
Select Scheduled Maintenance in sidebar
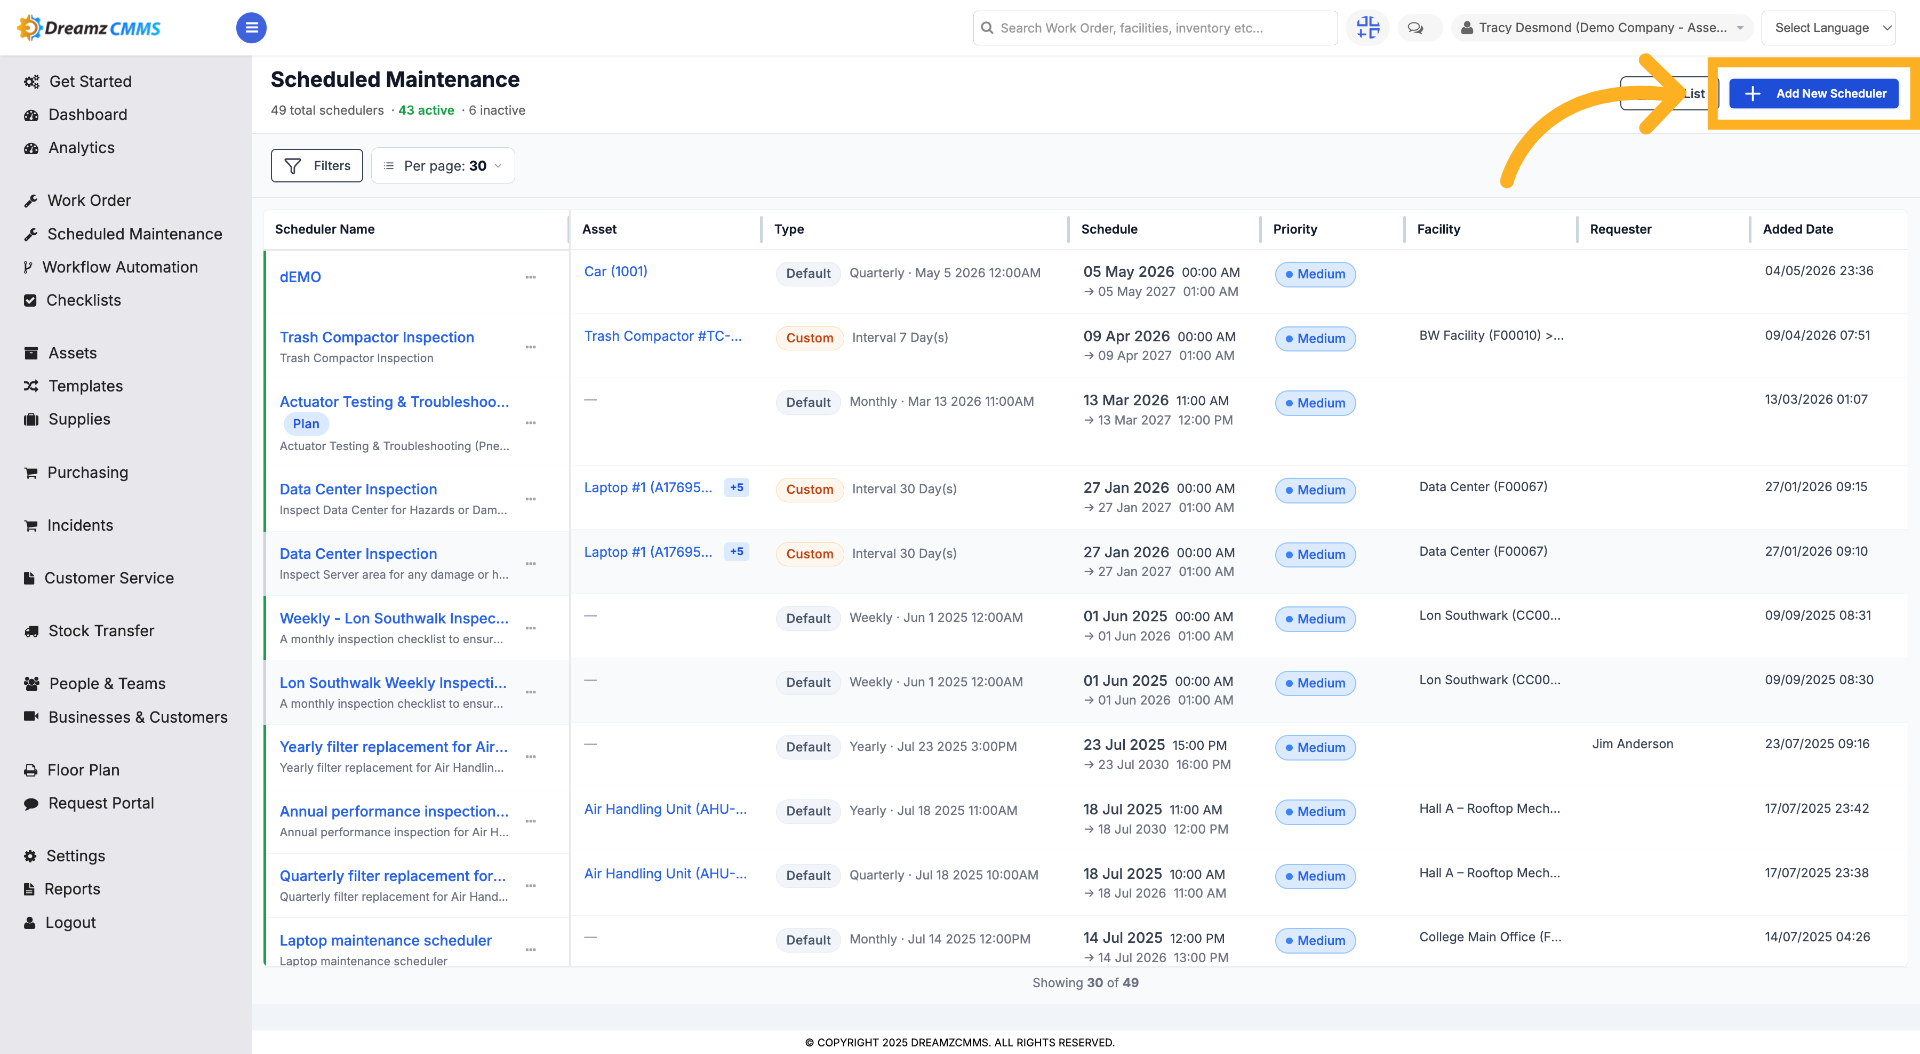pyautogui.click(x=134, y=233)
